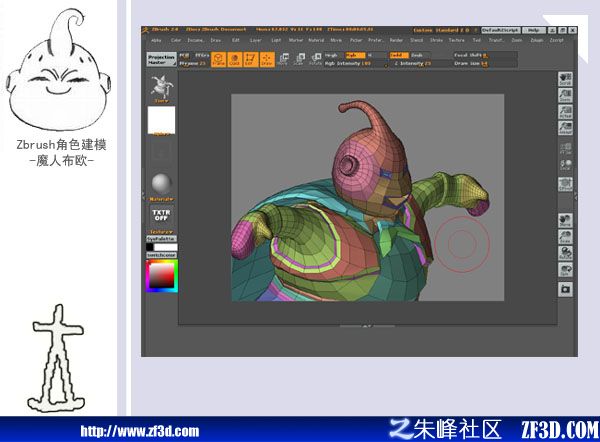
Task: Open the Stencil menu
Action: click(x=416, y=40)
